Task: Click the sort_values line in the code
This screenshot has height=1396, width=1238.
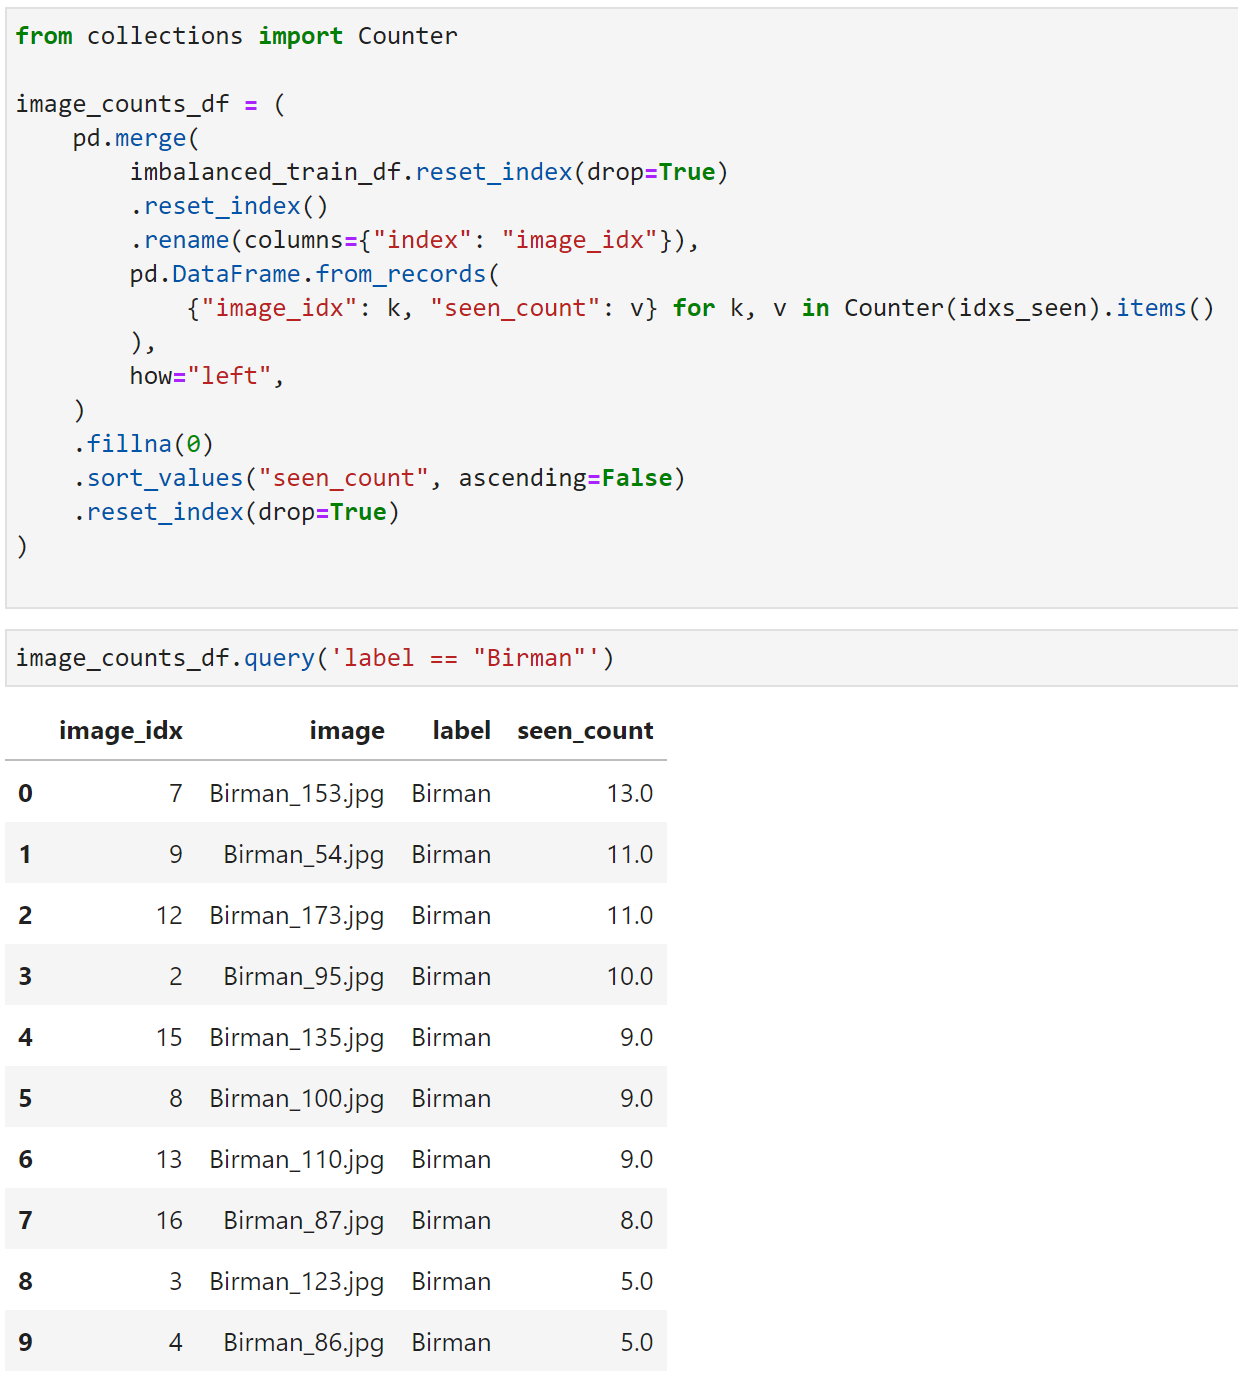Action: click(380, 478)
